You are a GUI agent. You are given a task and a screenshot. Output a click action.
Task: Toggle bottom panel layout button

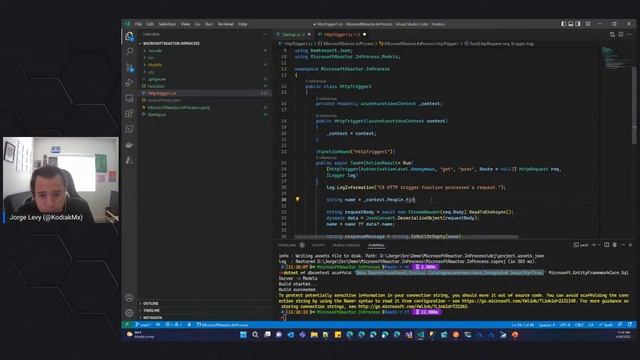pos(571,24)
